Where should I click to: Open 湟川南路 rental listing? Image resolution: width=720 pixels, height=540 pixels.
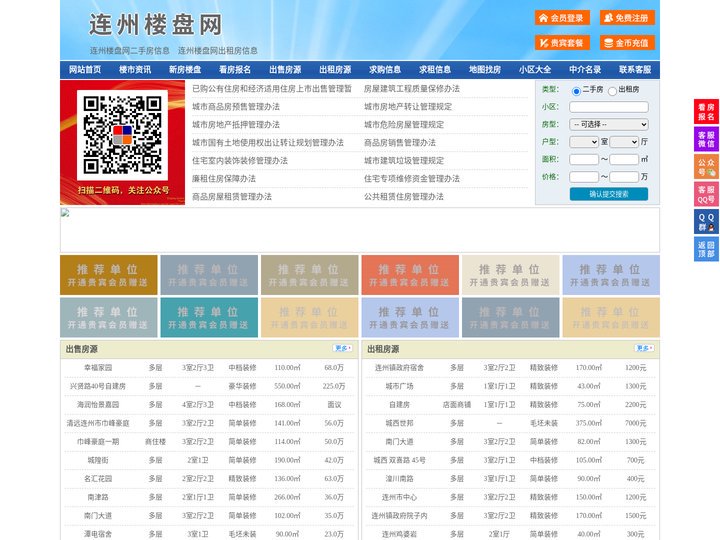pos(399,478)
